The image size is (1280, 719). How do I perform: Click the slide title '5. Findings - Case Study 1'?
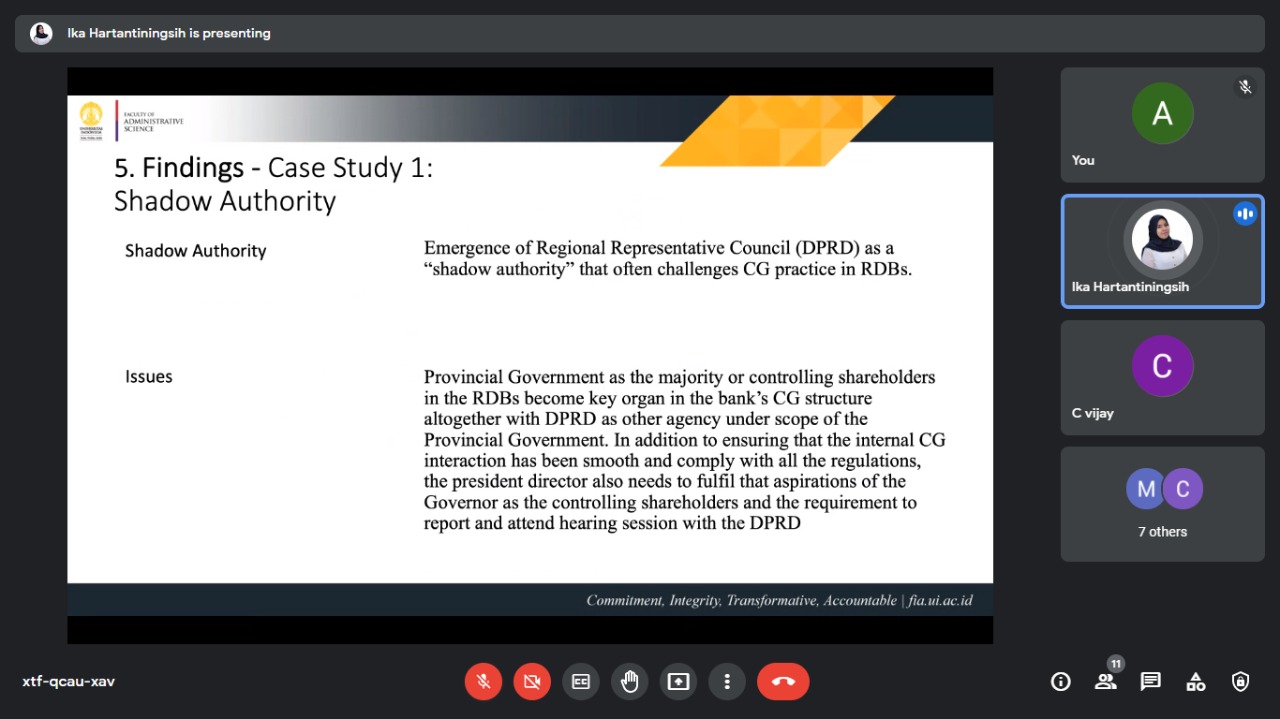274,167
